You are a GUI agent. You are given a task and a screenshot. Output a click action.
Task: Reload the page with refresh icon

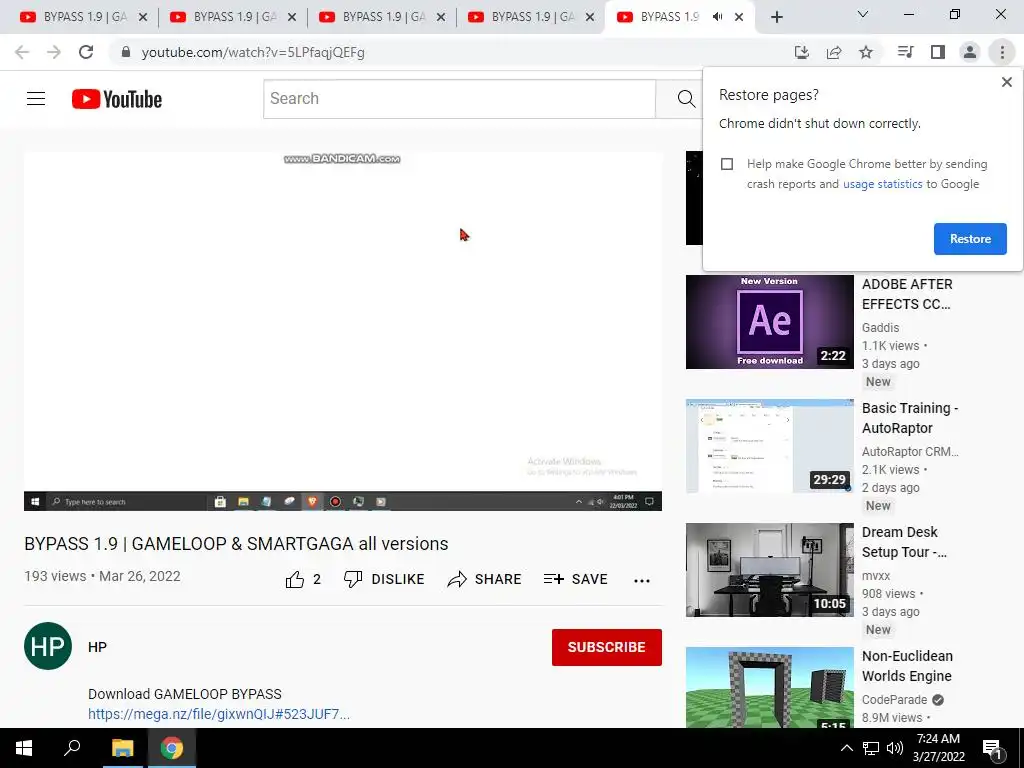click(x=86, y=52)
